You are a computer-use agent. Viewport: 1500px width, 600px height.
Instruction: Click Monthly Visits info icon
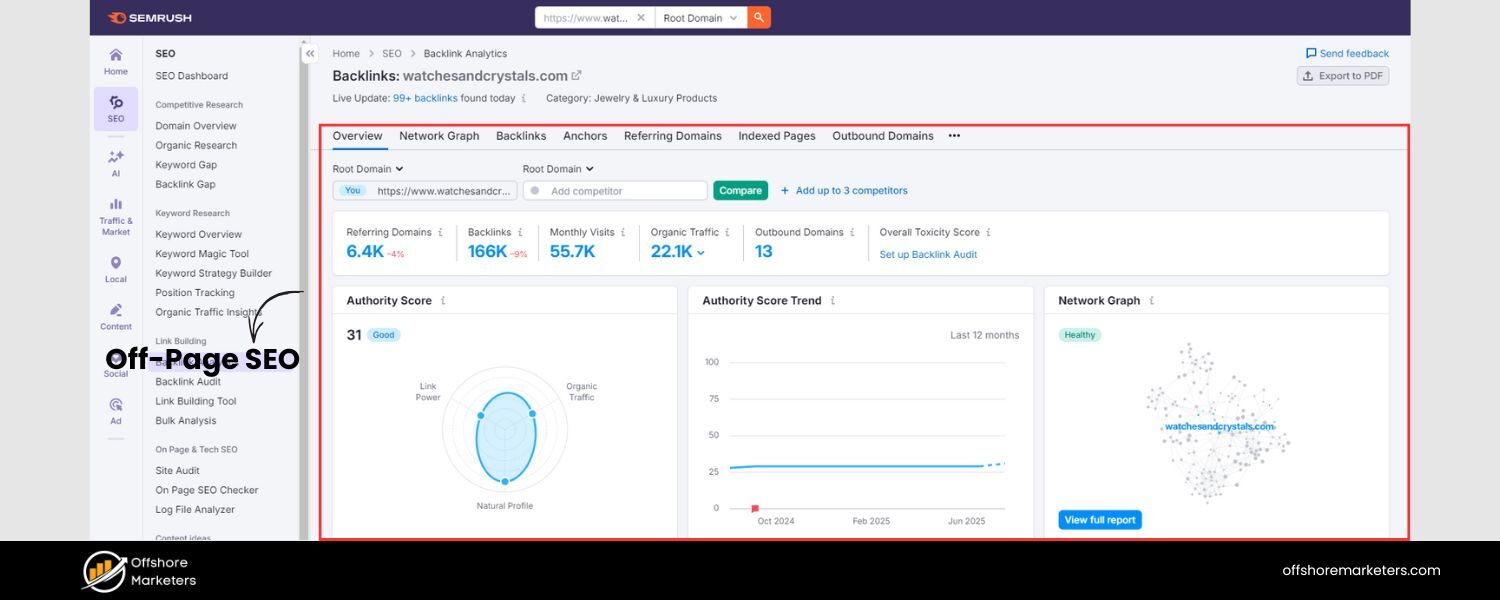click(623, 232)
